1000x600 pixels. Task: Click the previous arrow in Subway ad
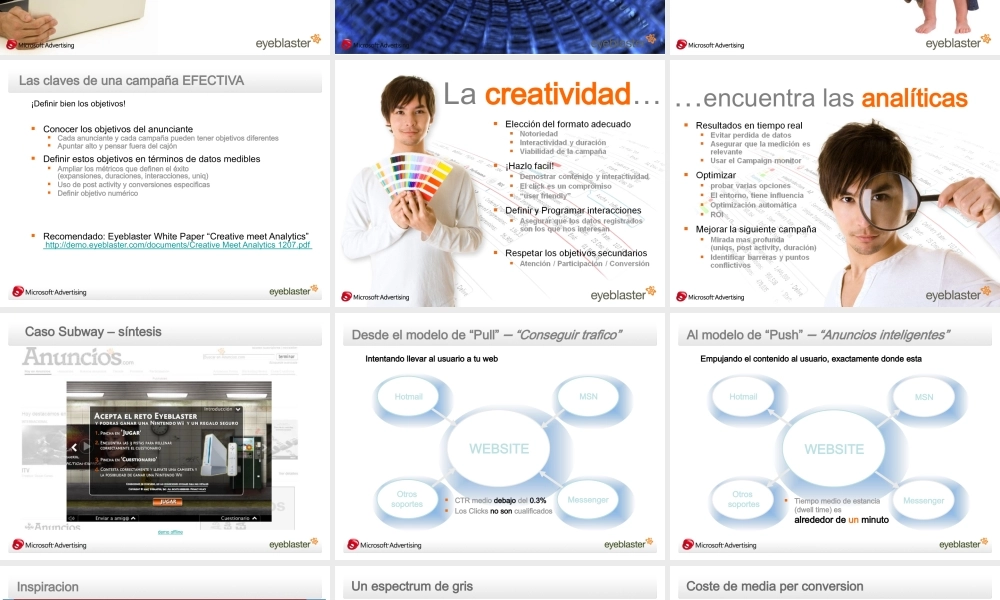73,447
